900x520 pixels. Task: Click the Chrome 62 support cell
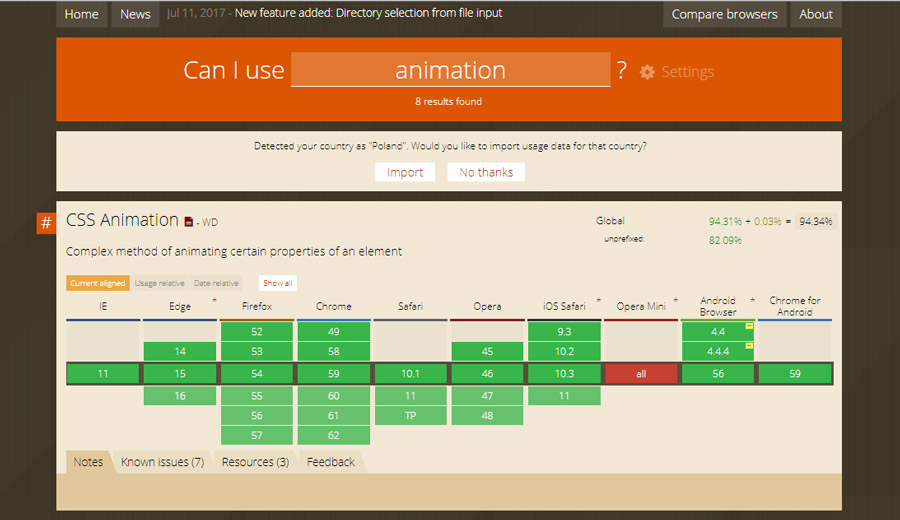(x=333, y=435)
